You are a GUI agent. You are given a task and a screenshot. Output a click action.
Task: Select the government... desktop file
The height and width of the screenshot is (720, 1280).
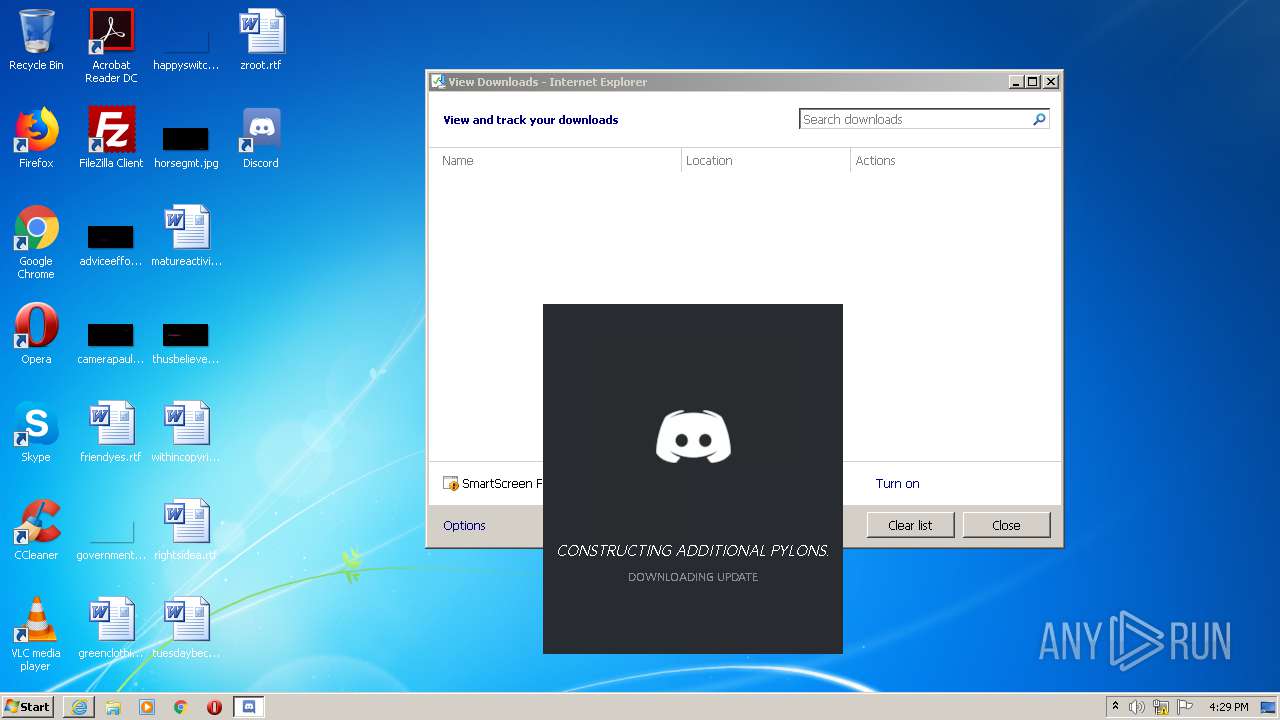click(x=111, y=540)
